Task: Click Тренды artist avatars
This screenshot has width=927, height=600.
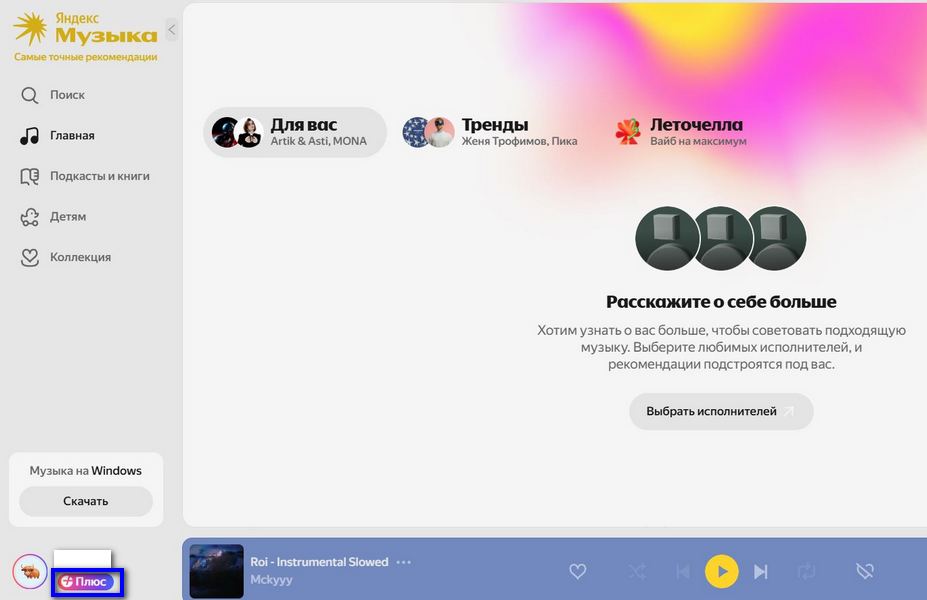Action: 429,132
